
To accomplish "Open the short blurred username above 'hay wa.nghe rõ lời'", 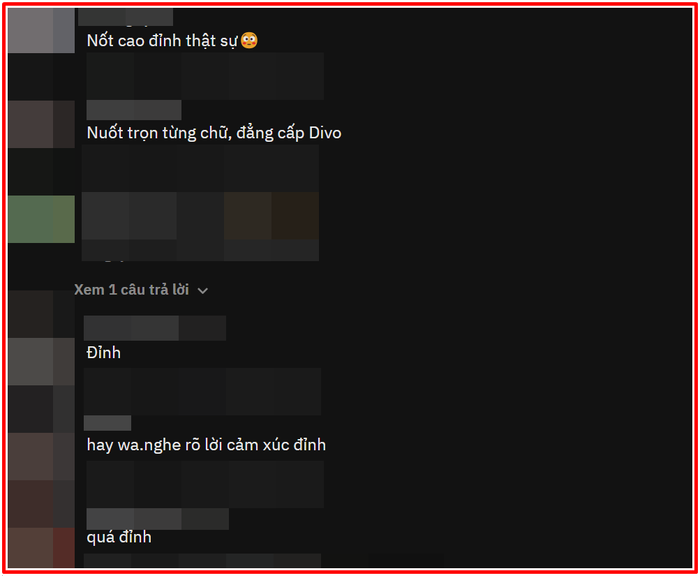I will pos(108,423).
